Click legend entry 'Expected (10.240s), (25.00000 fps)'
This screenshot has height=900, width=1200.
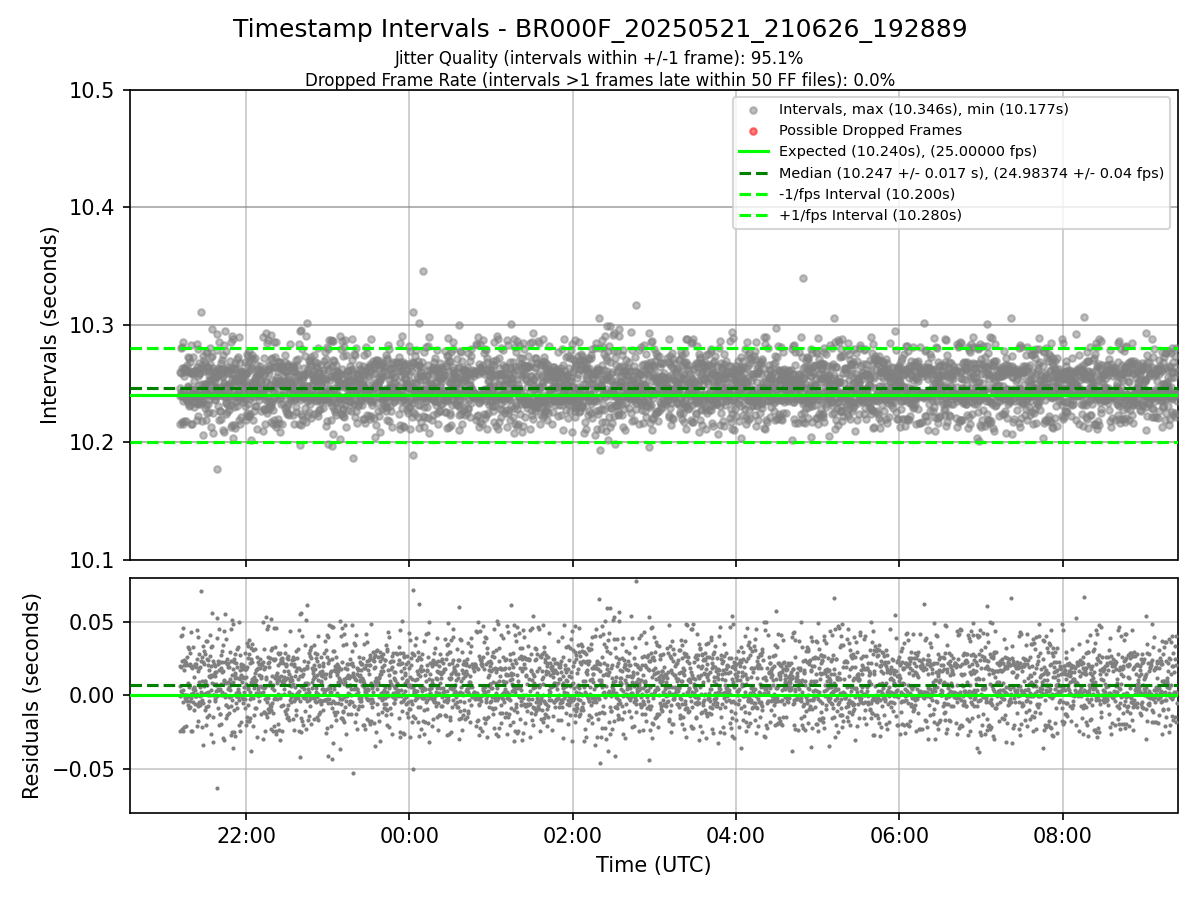tap(908, 151)
